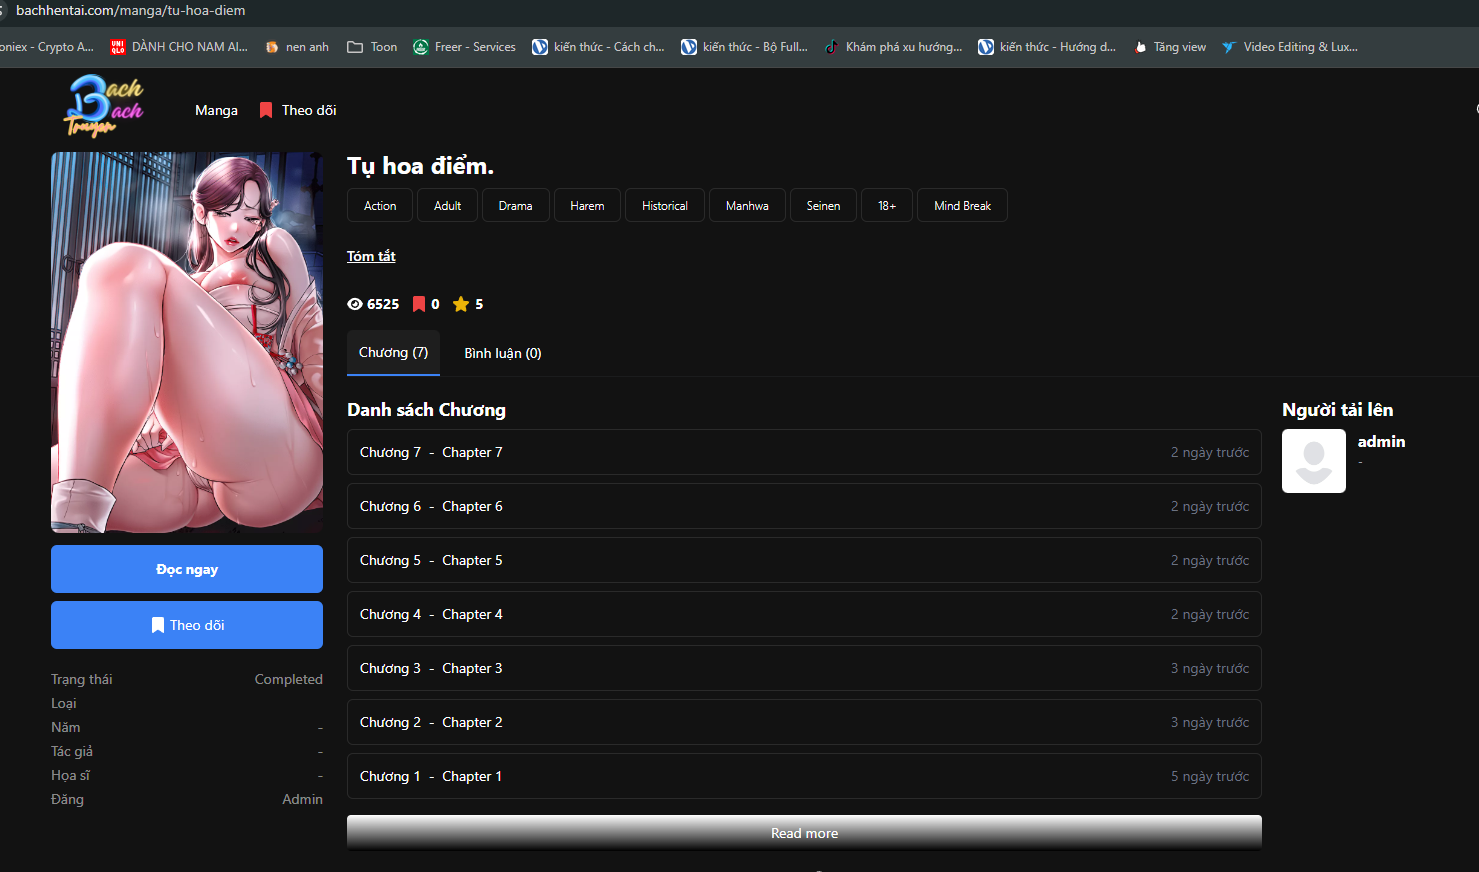
Task: Open the Manga menu item
Action: coord(216,110)
